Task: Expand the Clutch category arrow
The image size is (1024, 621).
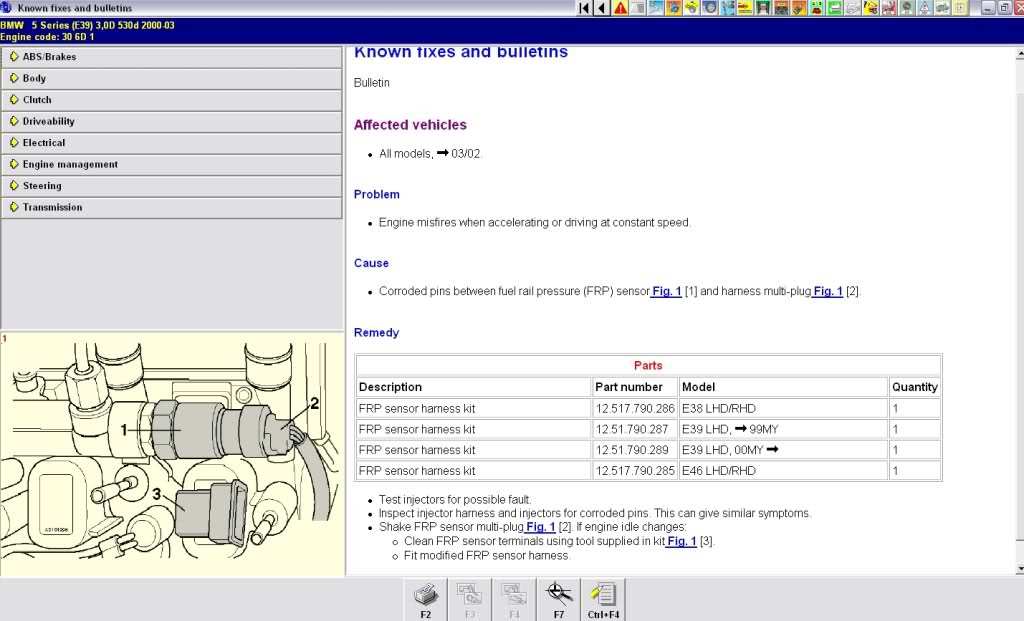Action: (15, 100)
